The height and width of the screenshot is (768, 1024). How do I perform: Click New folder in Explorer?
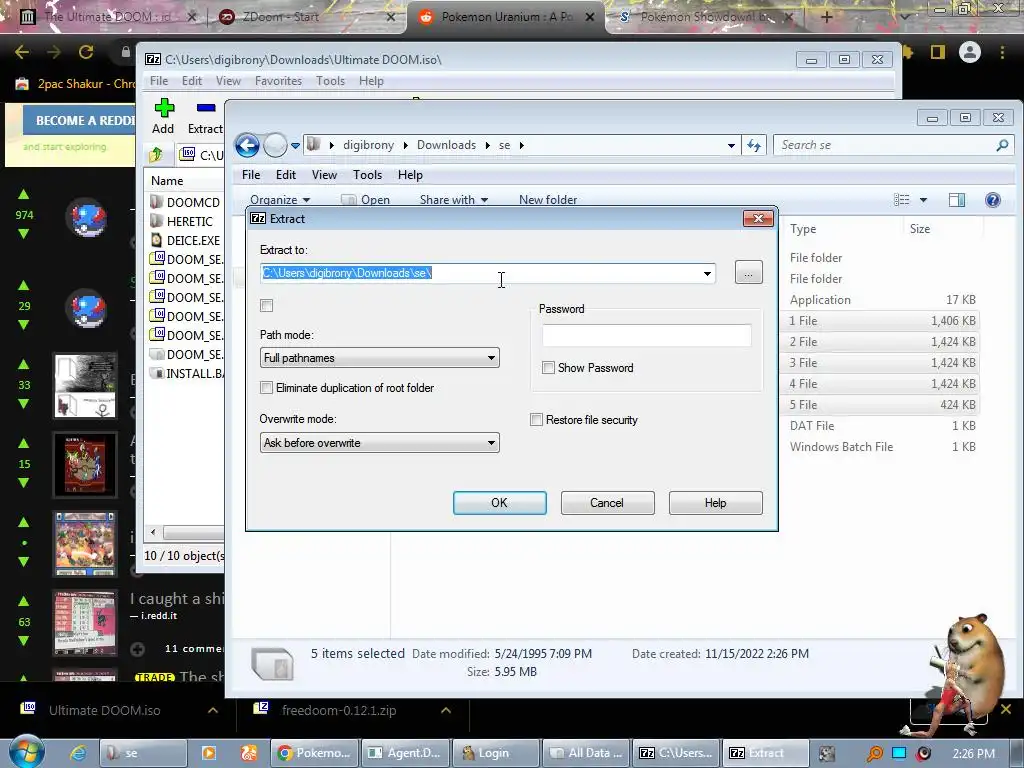pyautogui.click(x=548, y=200)
